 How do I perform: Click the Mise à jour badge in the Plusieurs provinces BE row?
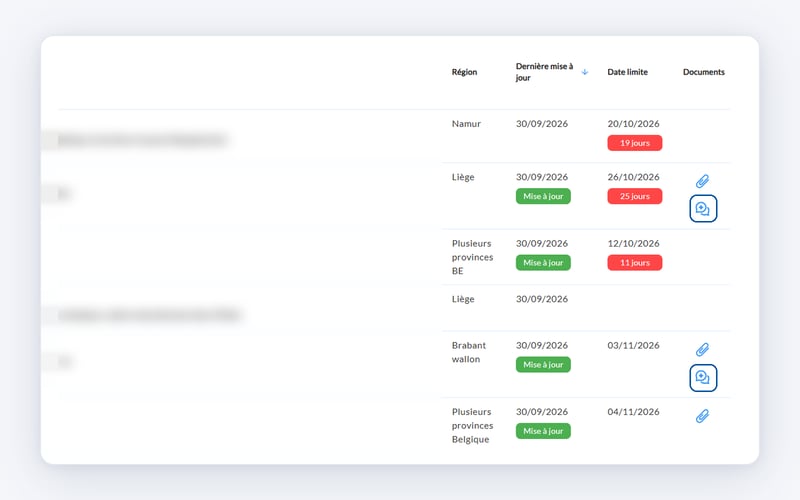click(x=543, y=263)
